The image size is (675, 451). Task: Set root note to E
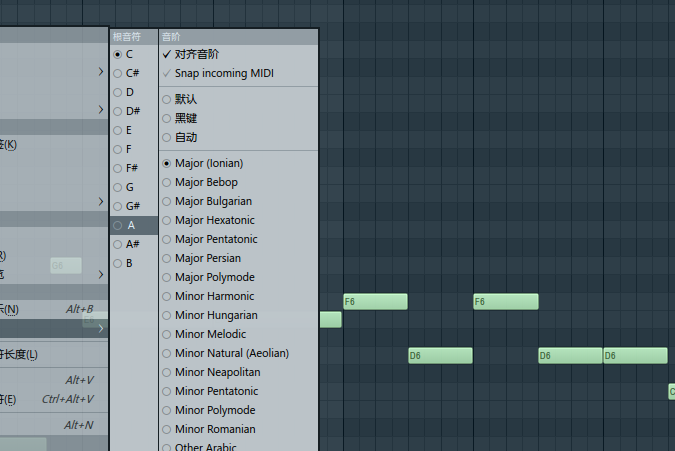pos(134,130)
